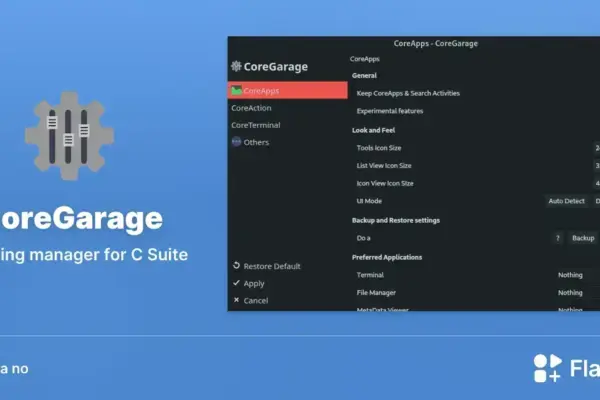The width and height of the screenshot is (600, 400).
Task: Click the checkmark icon beside Apply
Action: 236,283
